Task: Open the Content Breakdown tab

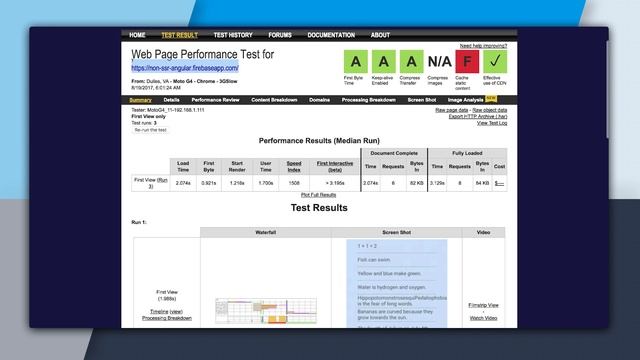Action: click(x=274, y=100)
